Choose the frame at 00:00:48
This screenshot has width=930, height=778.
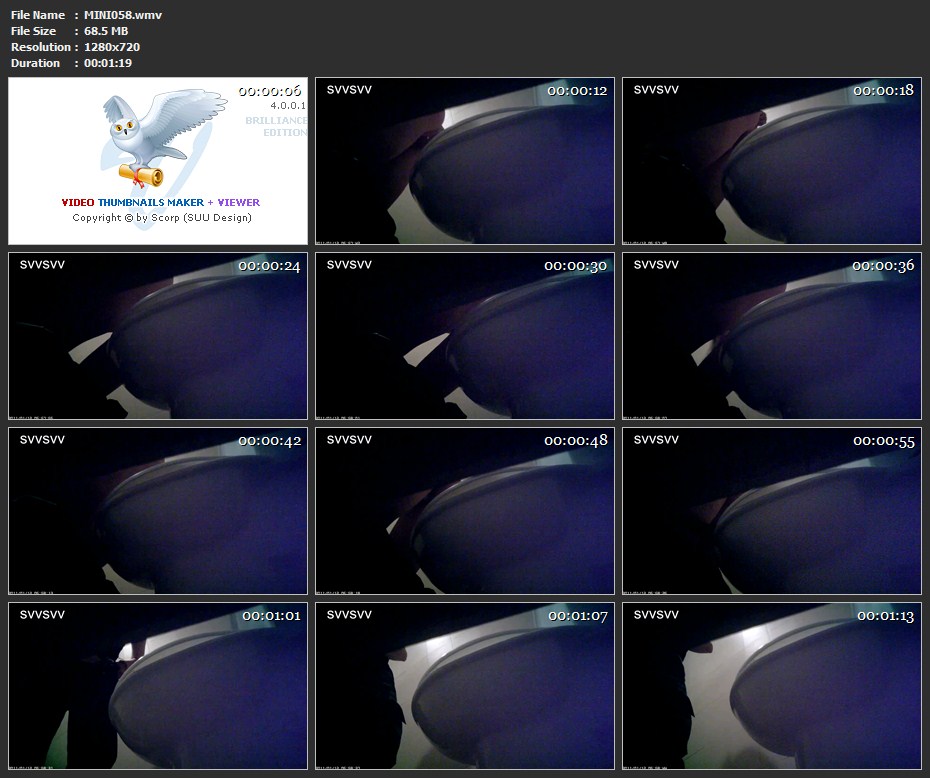click(465, 511)
